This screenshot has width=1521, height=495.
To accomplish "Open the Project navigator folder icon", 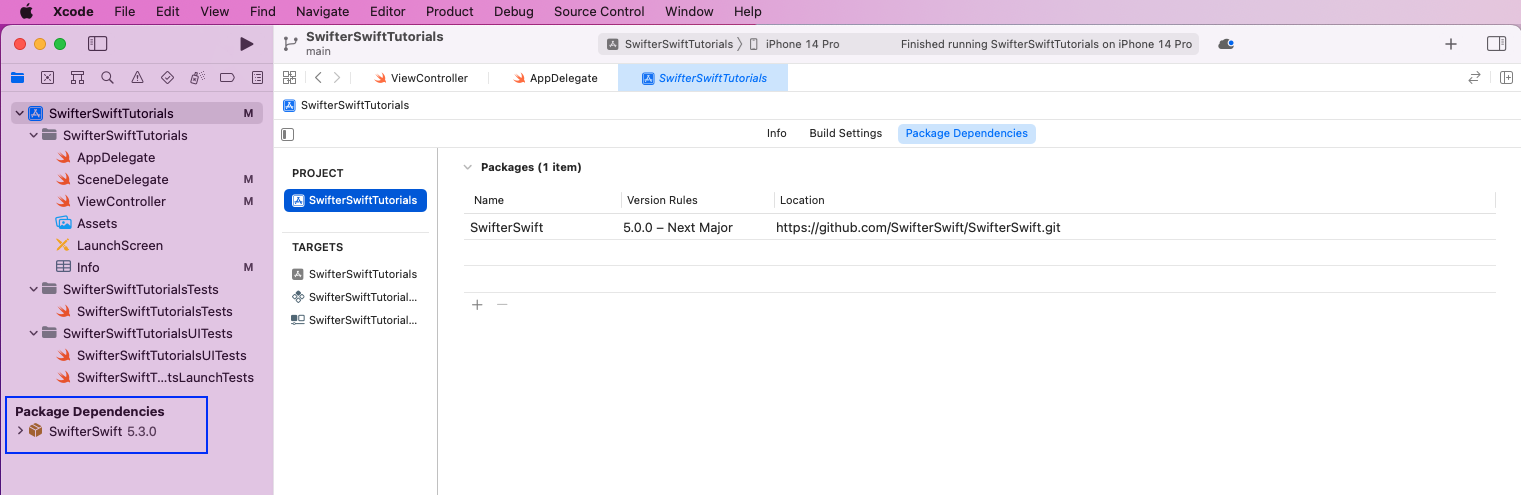I will tap(17, 78).
